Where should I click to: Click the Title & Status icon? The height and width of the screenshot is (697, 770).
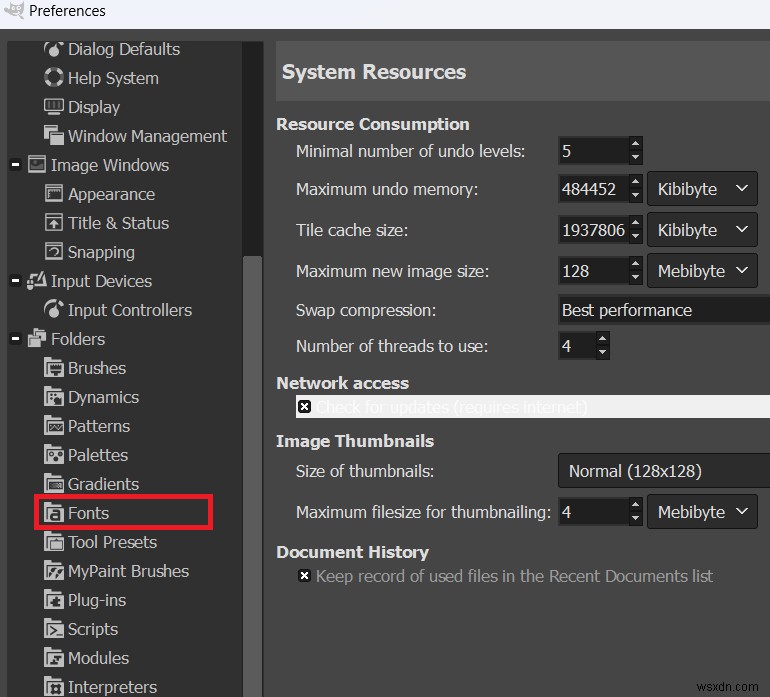[x=54, y=223]
